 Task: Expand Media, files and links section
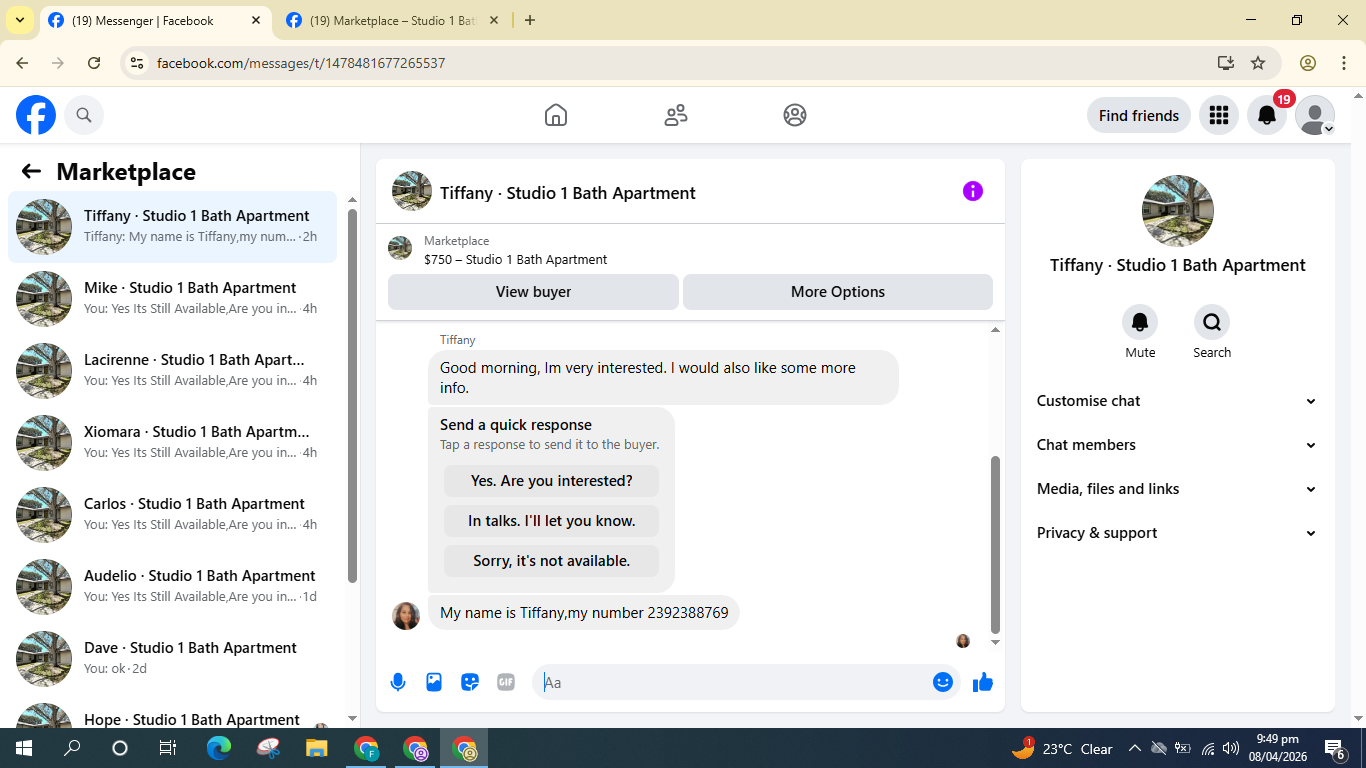(x=1177, y=489)
